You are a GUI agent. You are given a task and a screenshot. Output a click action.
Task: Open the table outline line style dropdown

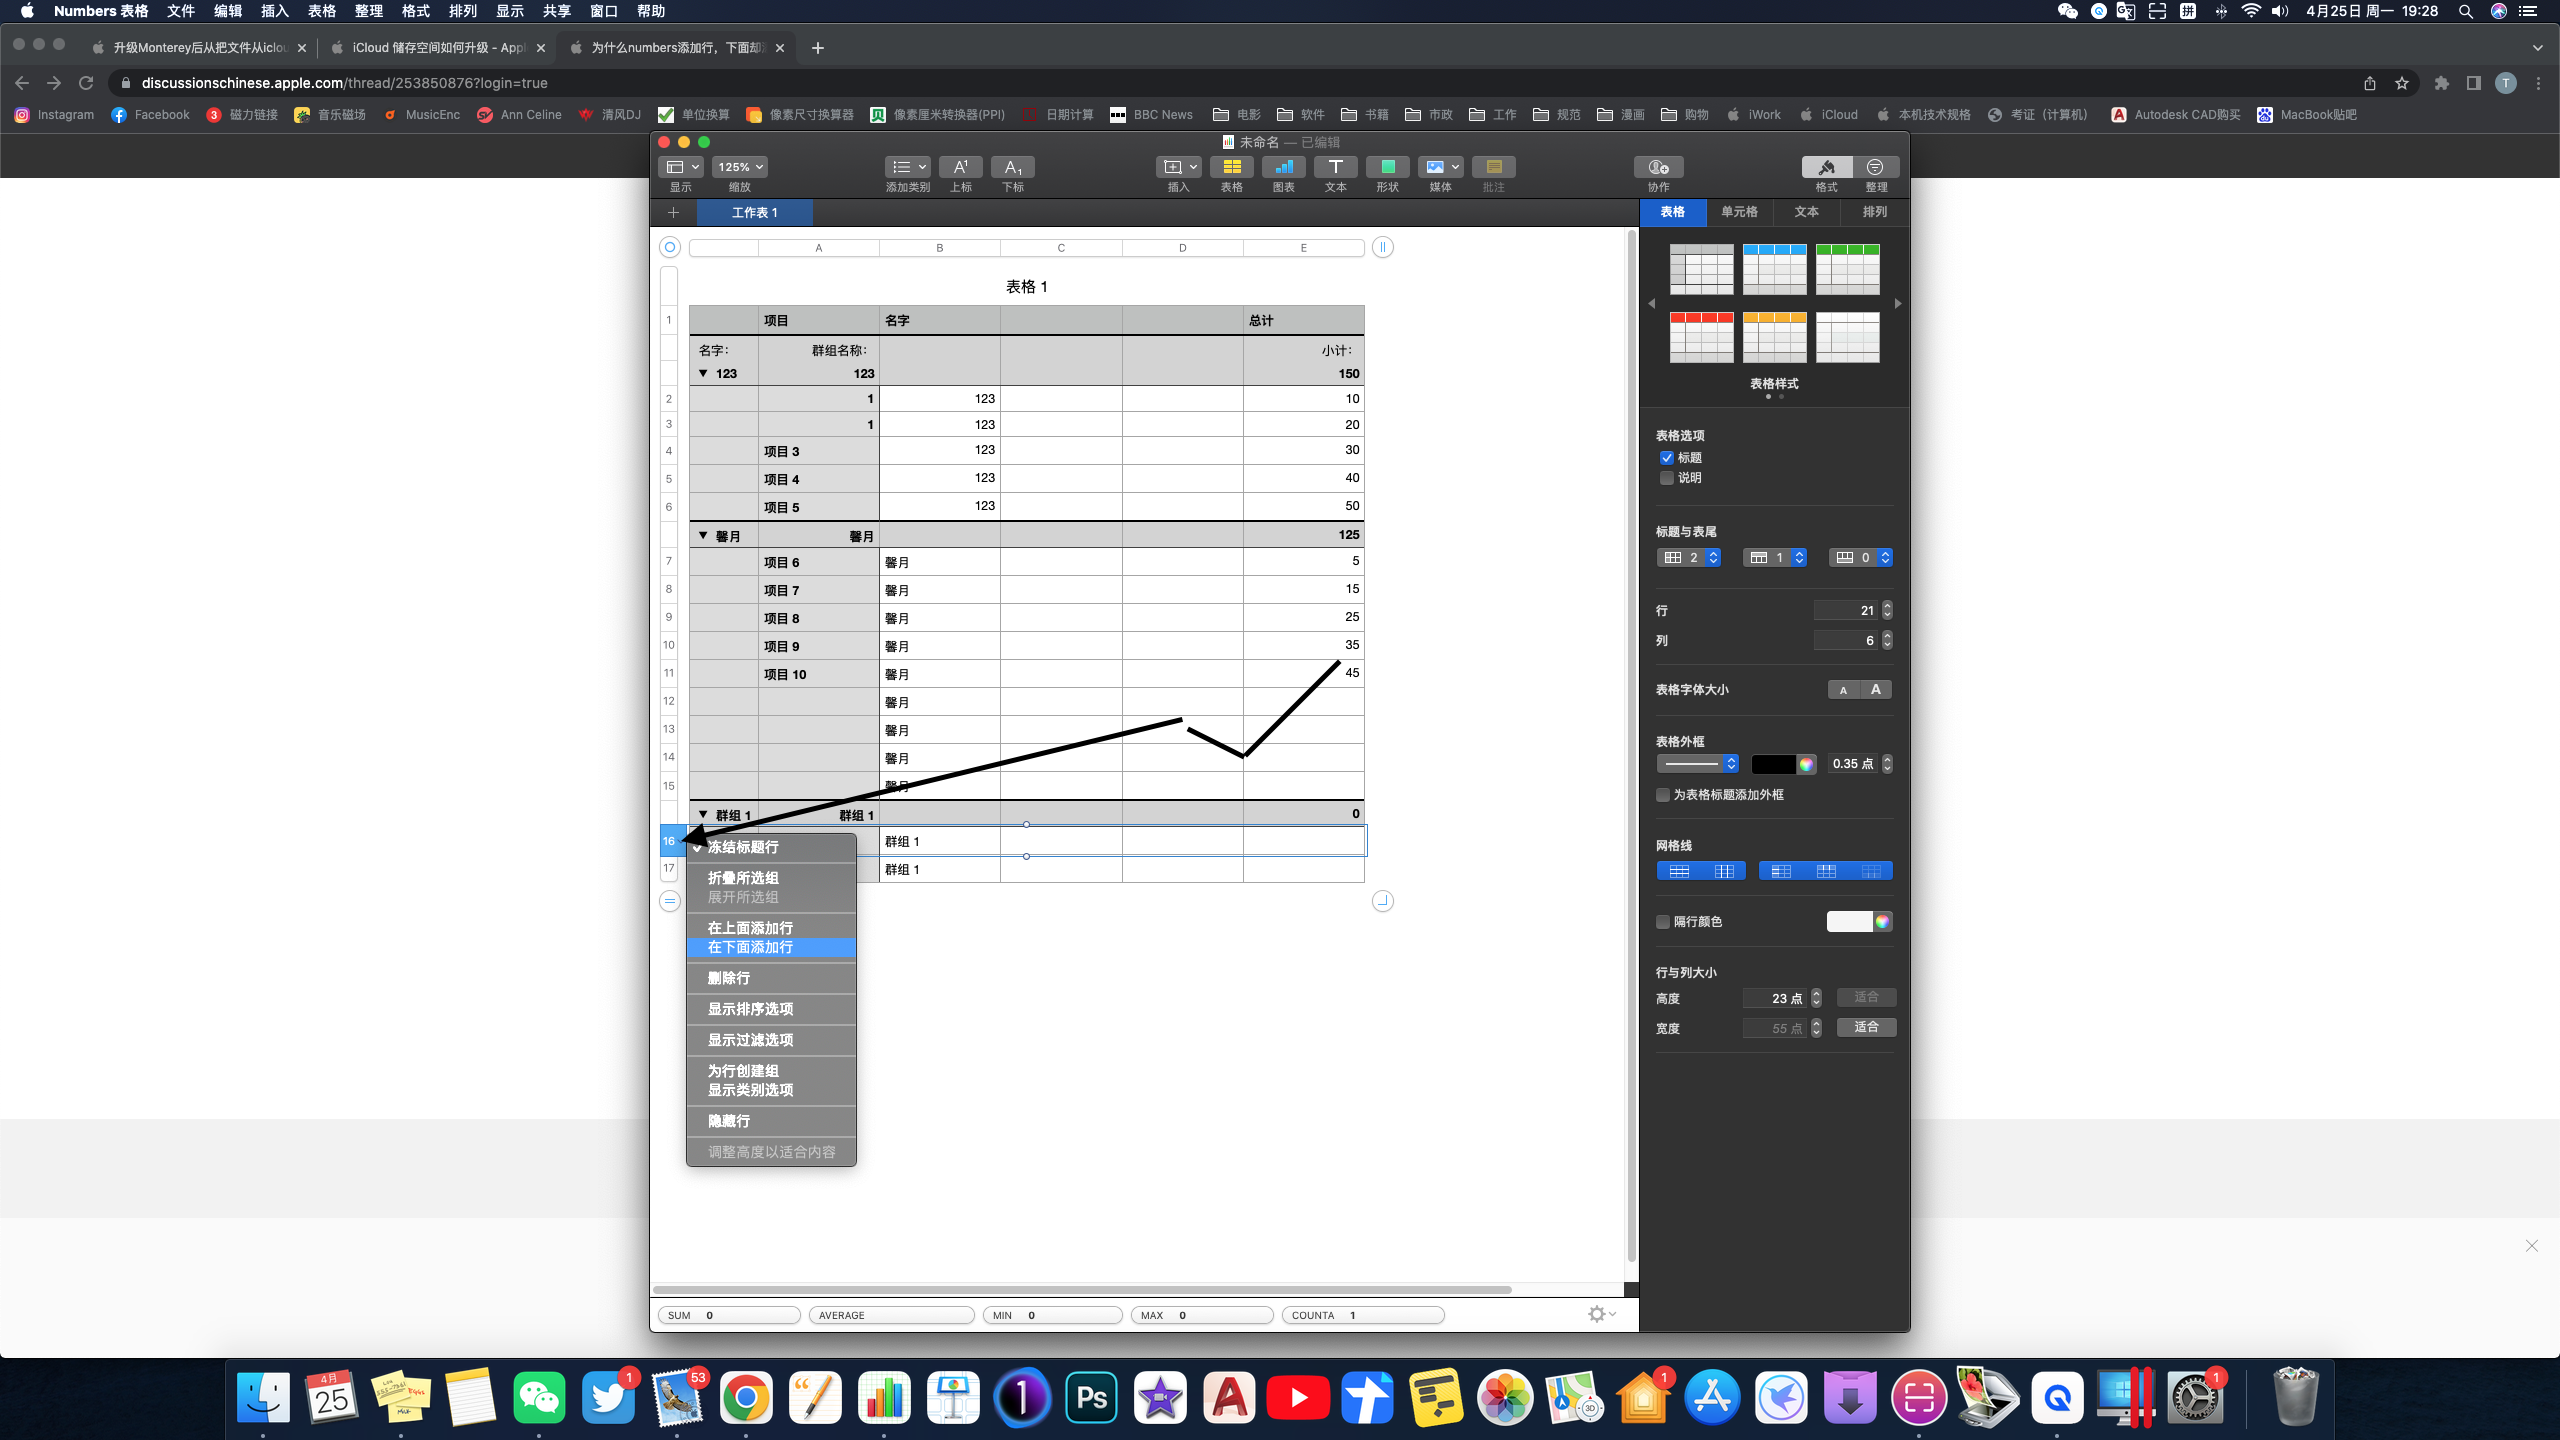[1698, 764]
